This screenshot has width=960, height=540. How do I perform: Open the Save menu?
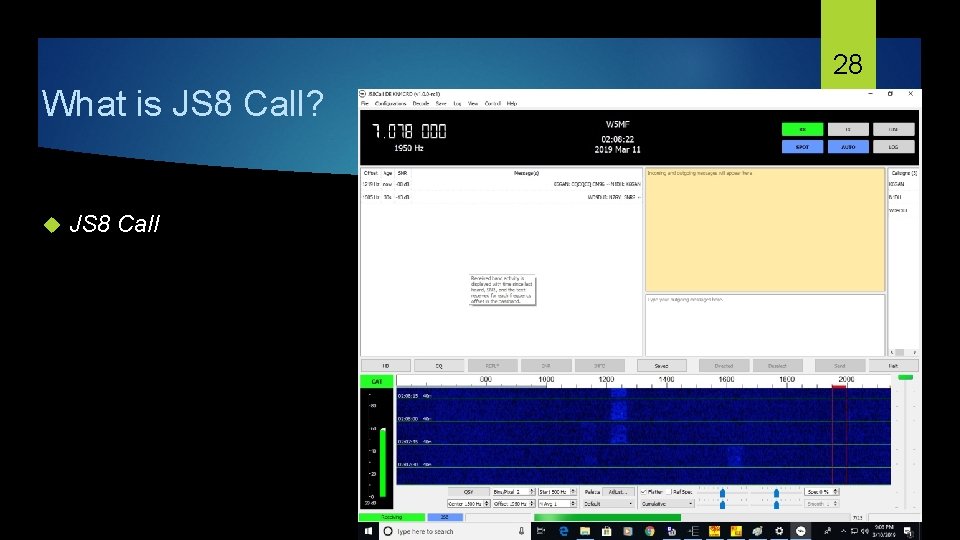tap(441, 103)
